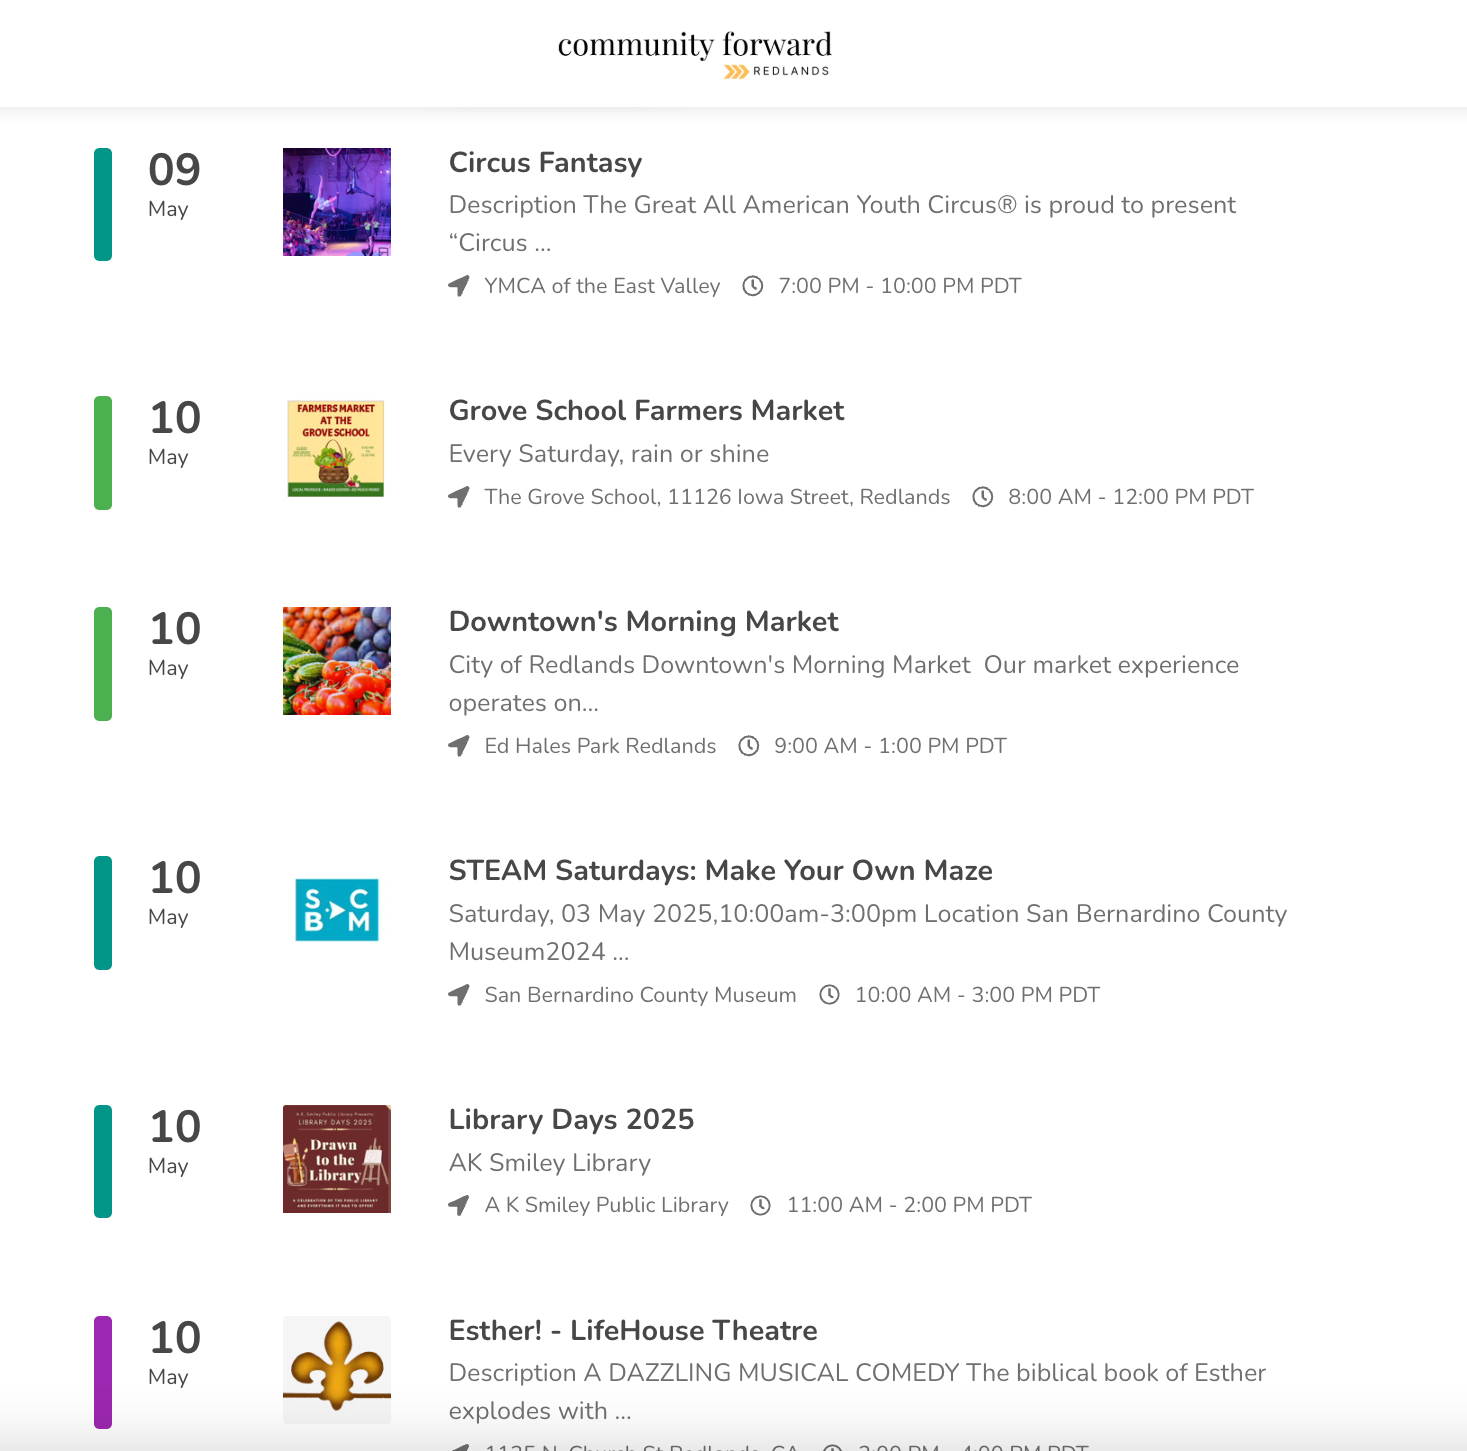The width and height of the screenshot is (1467, 1451).
Task: Click location arrow icon for YMCA of the East Valley
Action: 459,286
